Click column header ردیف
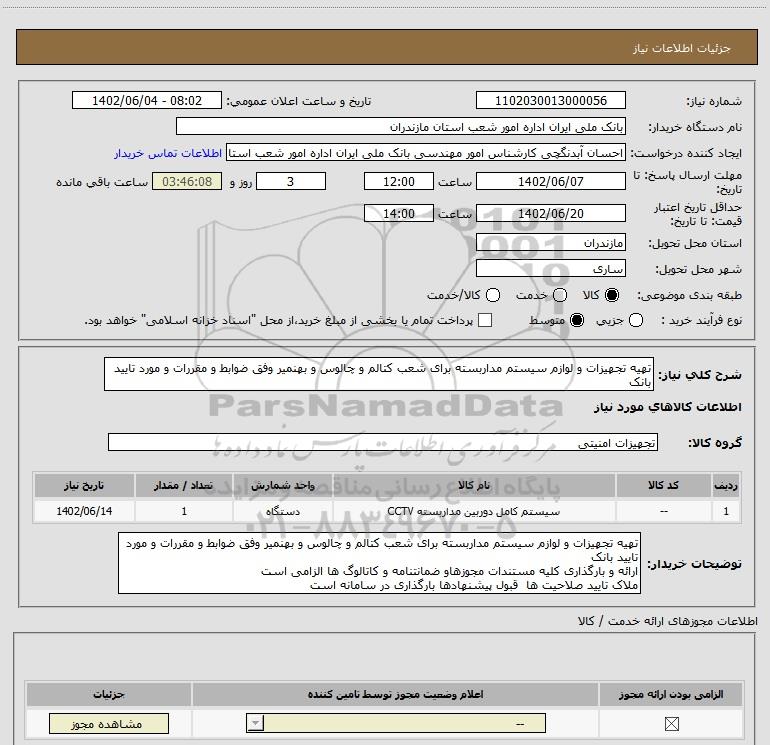770x745 pixels. tap(726, 485)
